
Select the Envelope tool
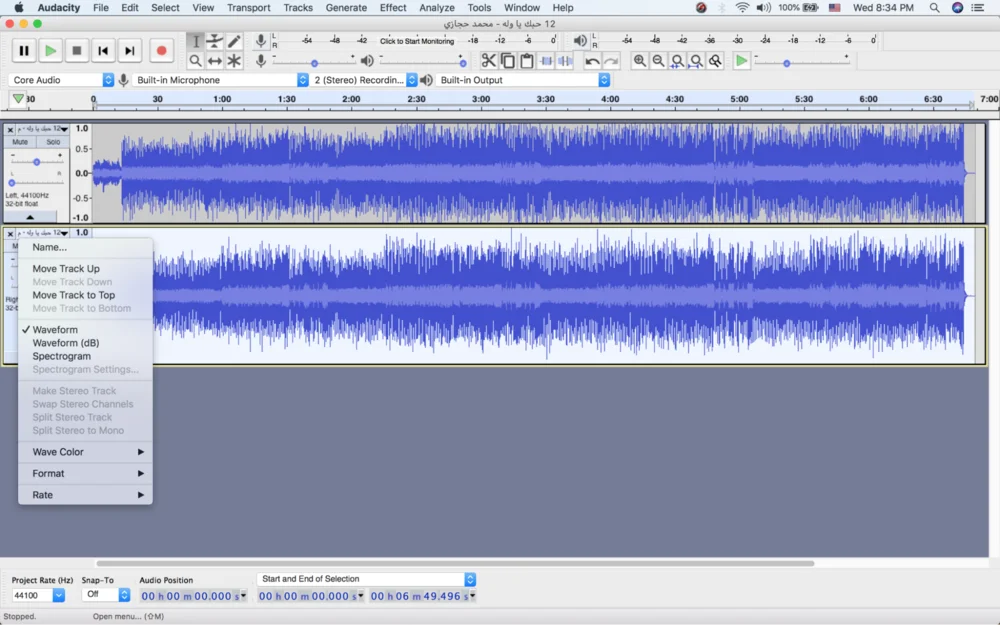215,41
